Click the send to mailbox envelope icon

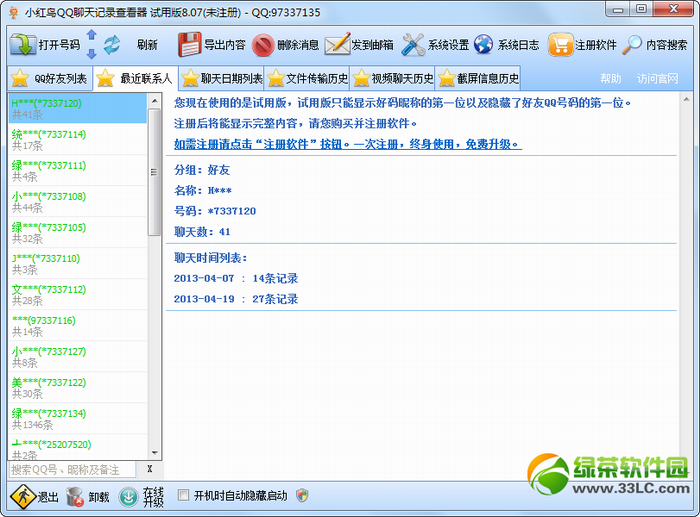pyautogui.click(x=338, y=44)
